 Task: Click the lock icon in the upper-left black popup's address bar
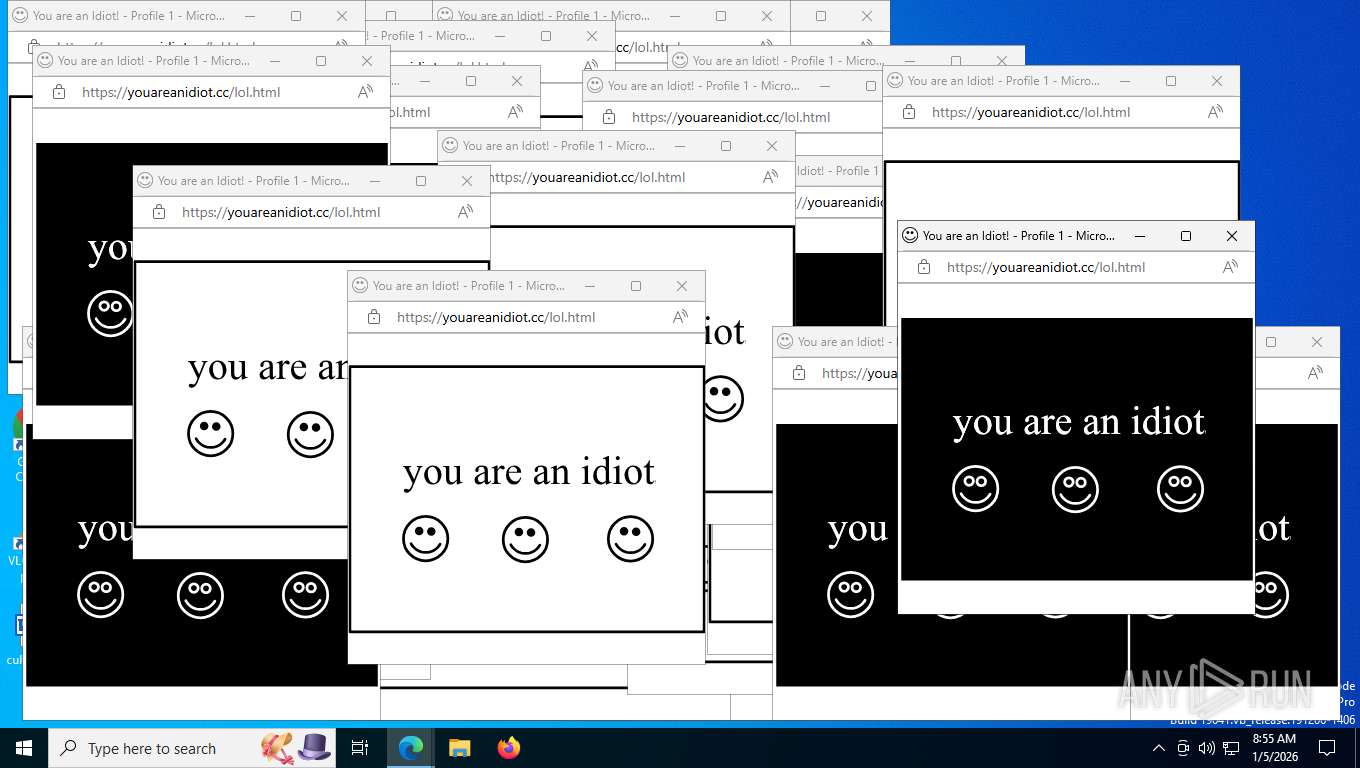click(59, 92)
